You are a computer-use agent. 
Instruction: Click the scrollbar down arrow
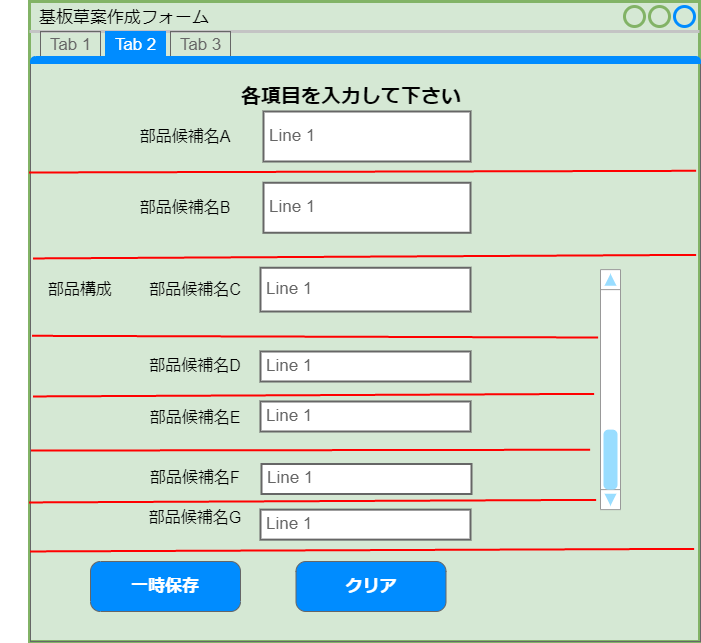click(610, 499)
